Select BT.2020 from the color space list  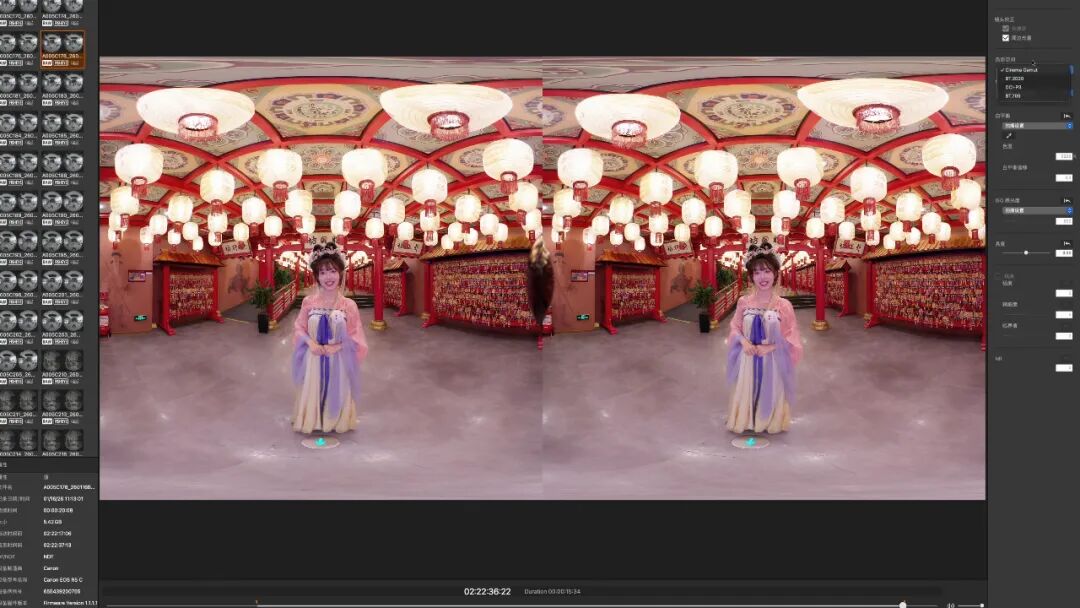pos(1016,78)
